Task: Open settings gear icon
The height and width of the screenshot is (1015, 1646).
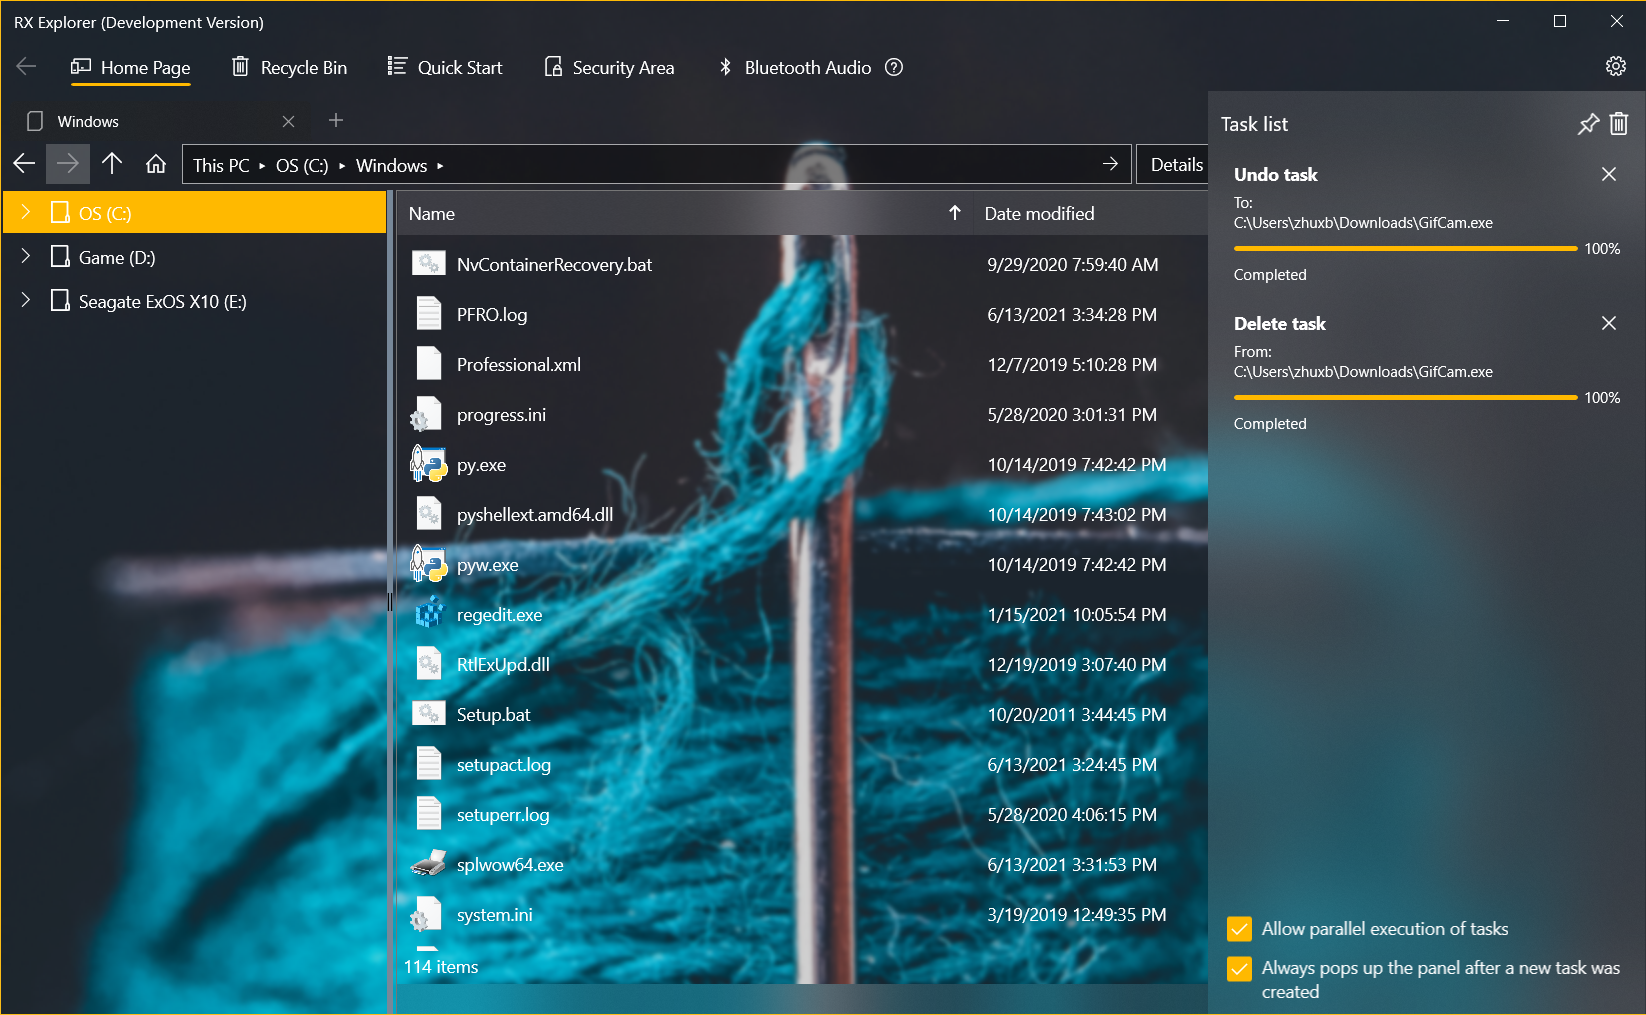Action: [x=1615, y=66]
